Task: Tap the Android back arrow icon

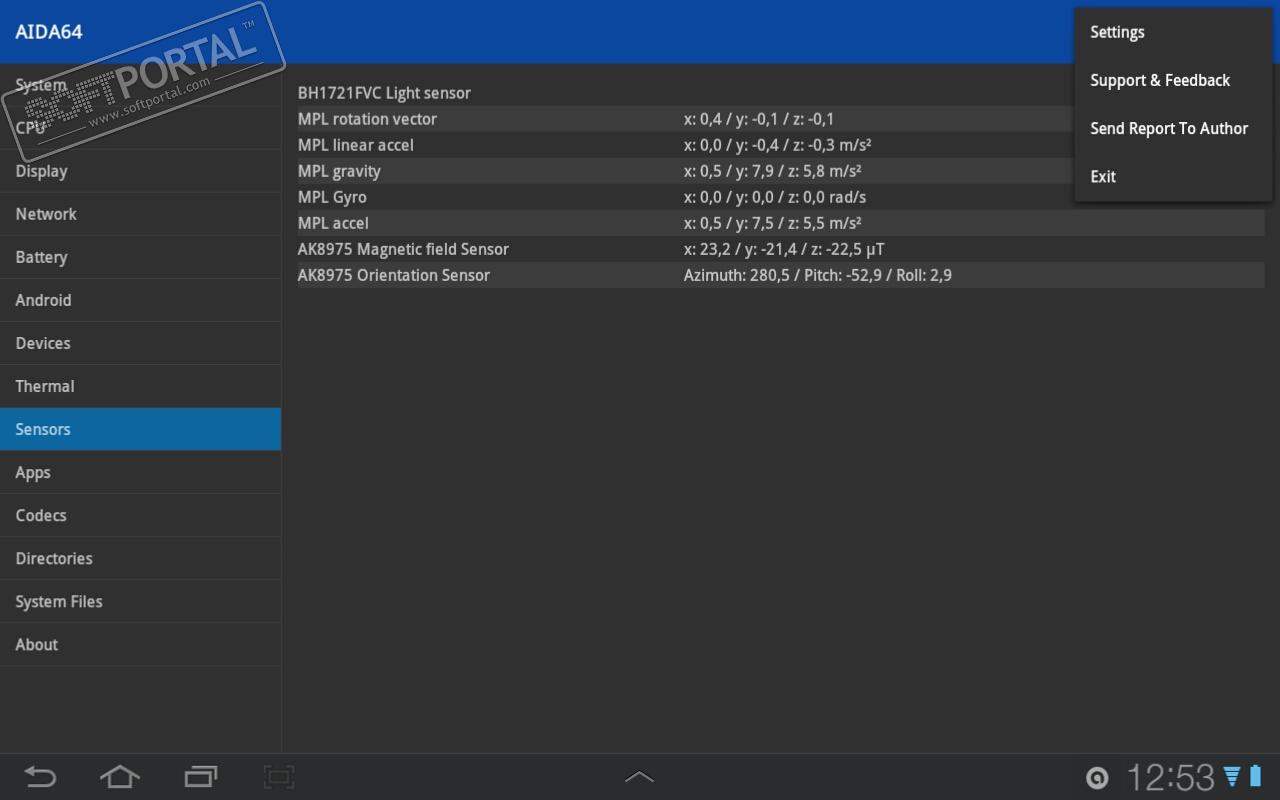Action: (x=40, y=777)
